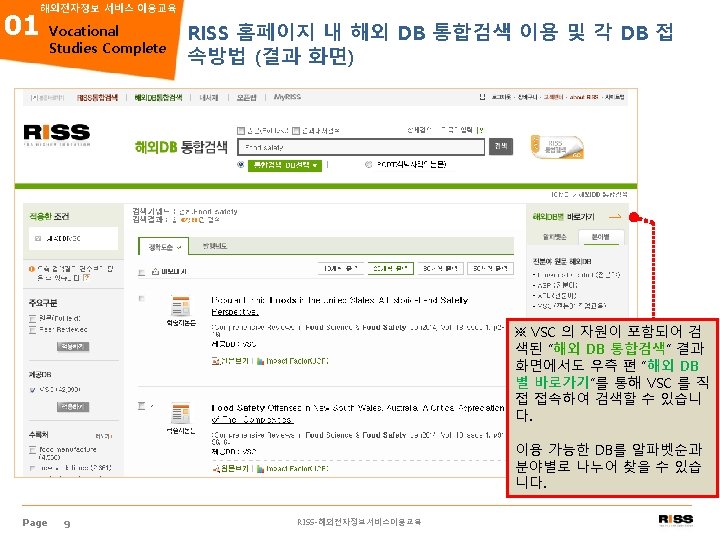Viewport: 720px width, 540px height.
Task: Tick the select-all checkbox beside 내보내기
Action: pyautogui.click(x=141, y=272)
